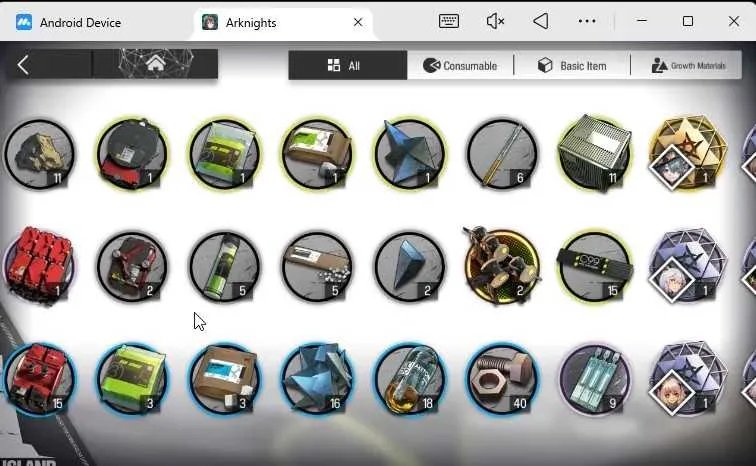Select the blue crystal shard item count 2
Image resolution: width=756 pixels, height=466 pixels.
410,267
